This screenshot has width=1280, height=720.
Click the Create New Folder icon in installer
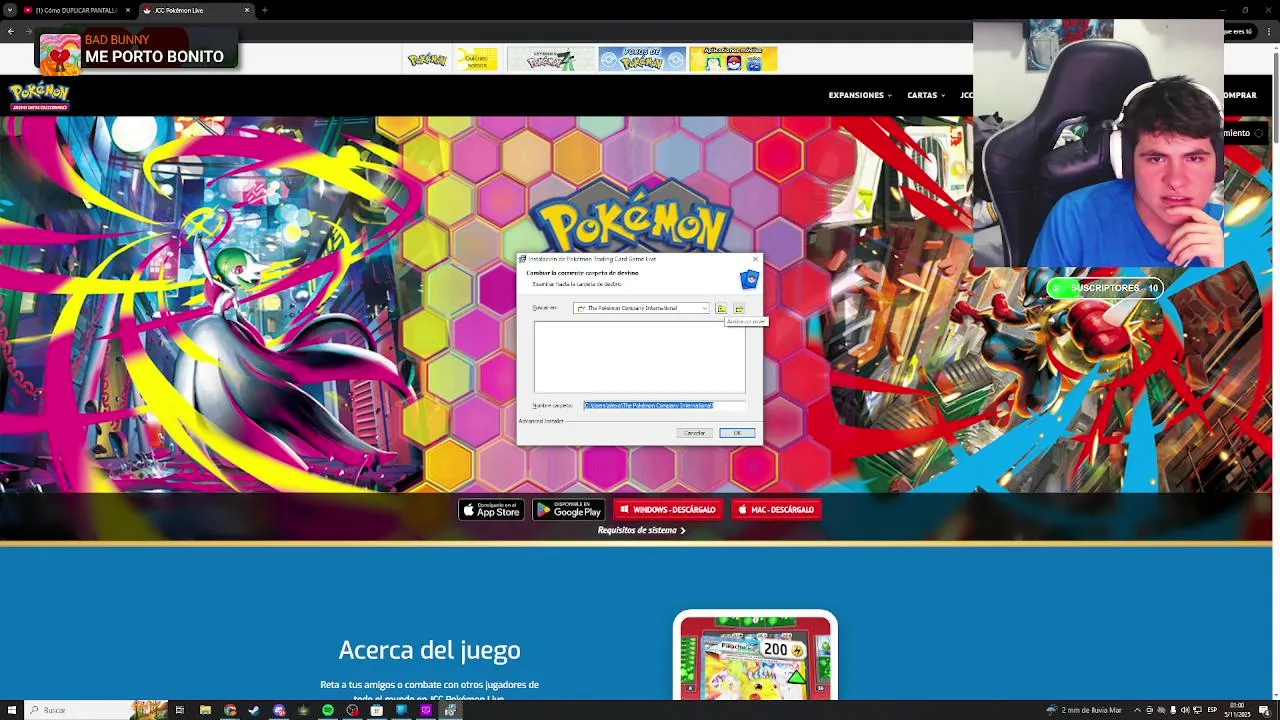(739, 308)
